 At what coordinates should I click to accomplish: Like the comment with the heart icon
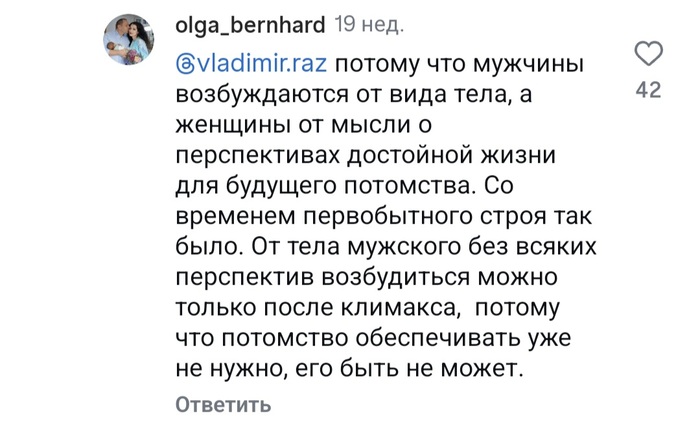click(x=648, y=53)
